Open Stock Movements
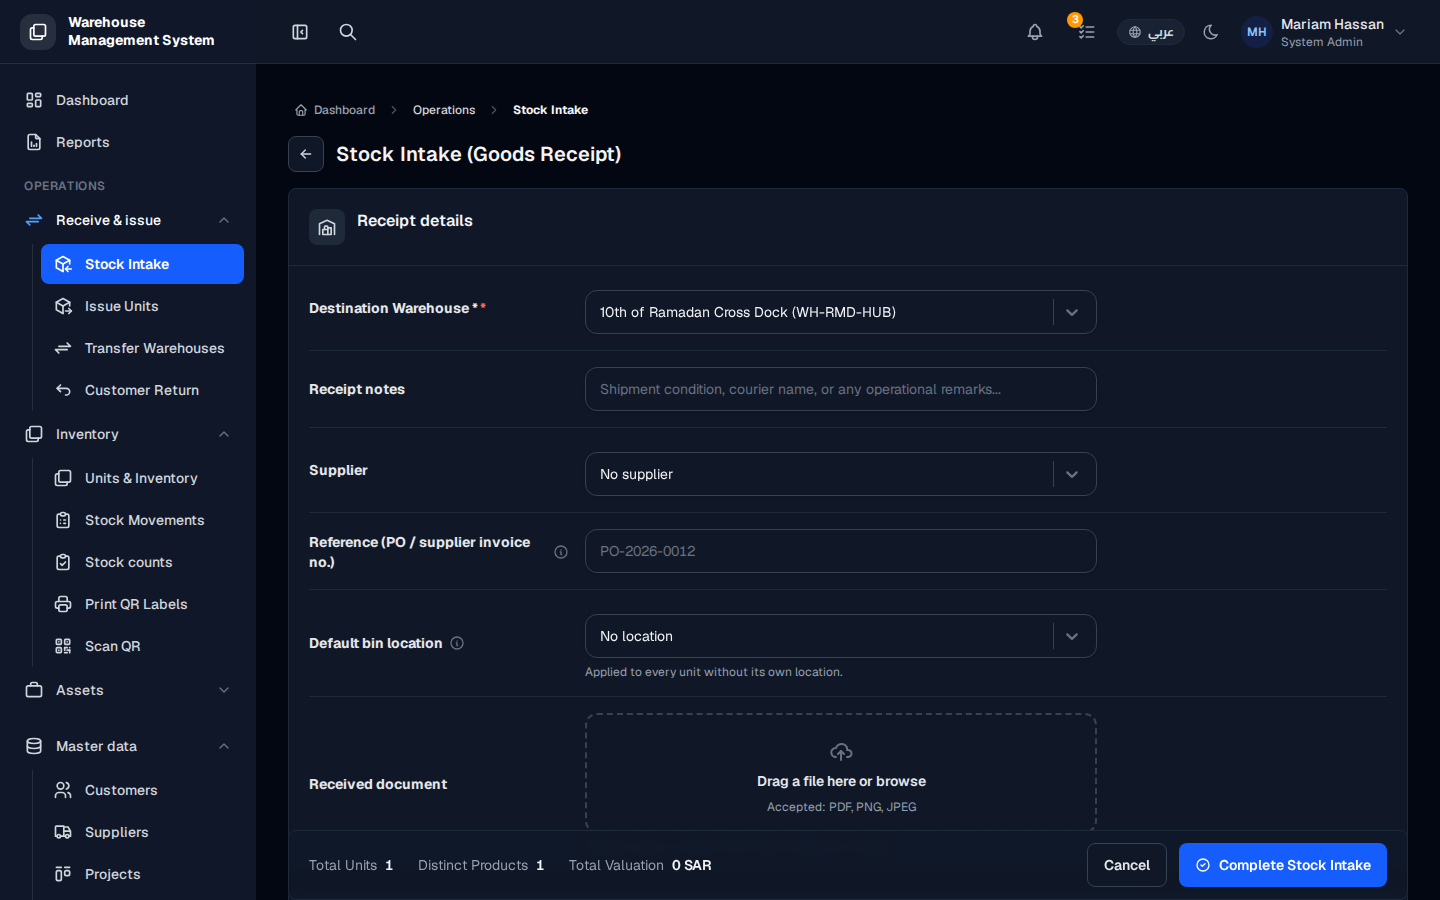This screenshot has height=900, width=1440. [x=142, y=520]
